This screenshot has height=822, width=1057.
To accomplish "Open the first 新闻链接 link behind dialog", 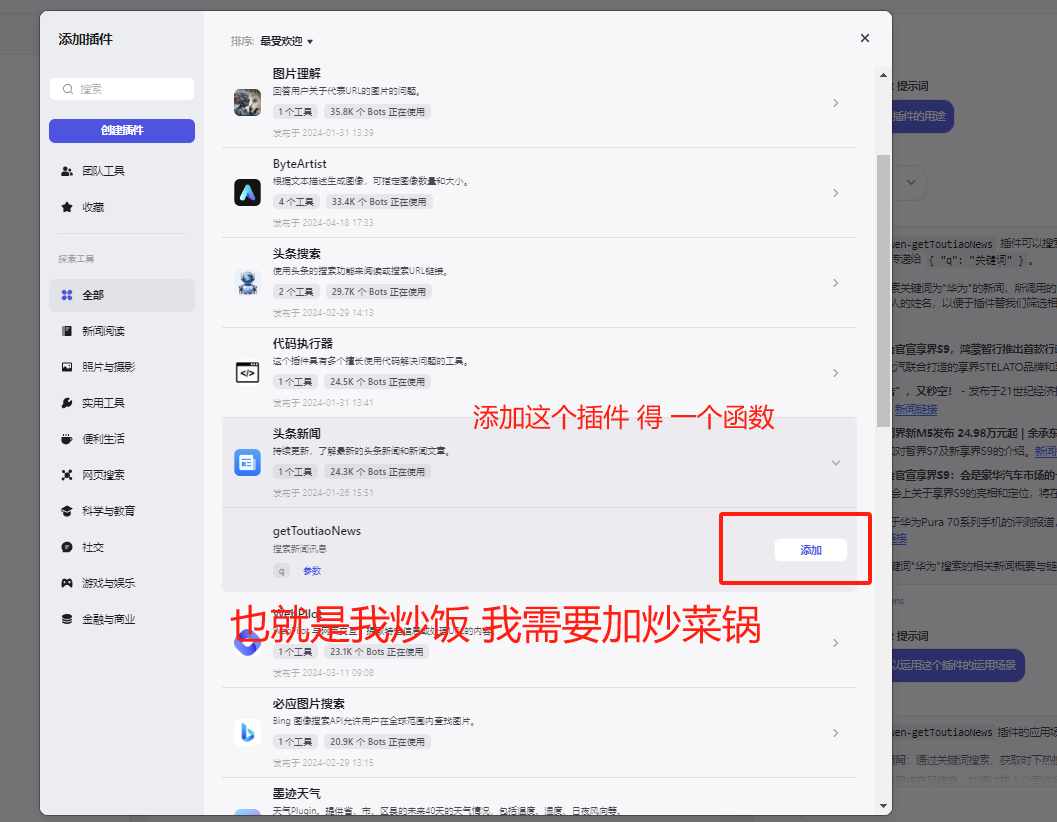I will (915, 409).
